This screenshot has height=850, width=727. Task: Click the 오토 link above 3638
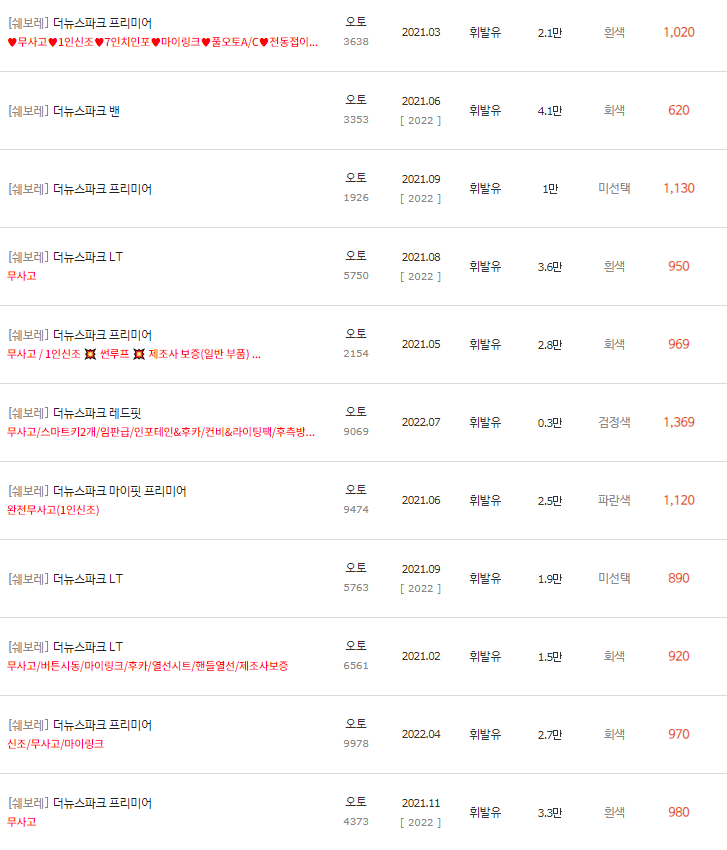point(356,19)
